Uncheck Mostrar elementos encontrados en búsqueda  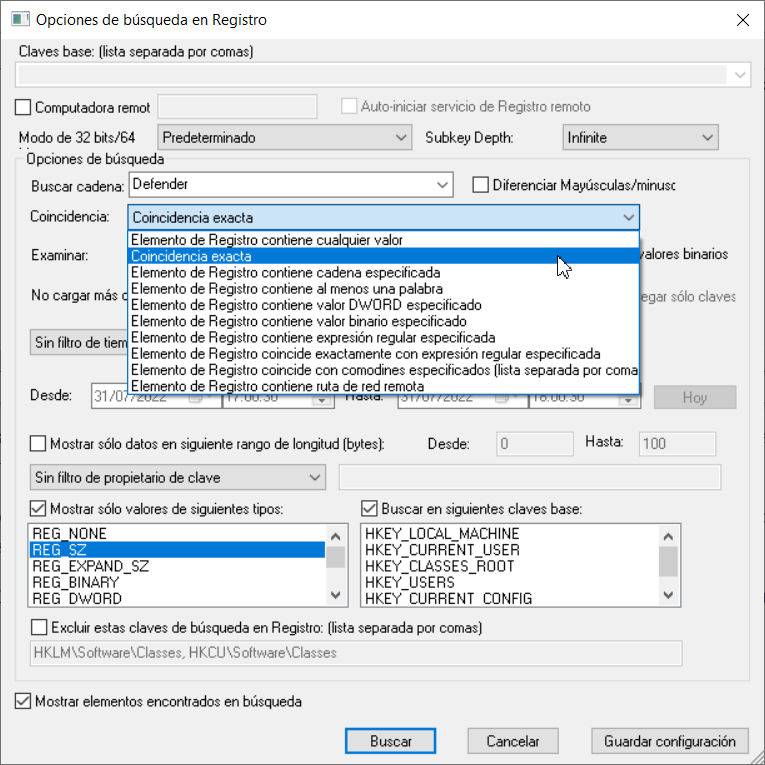click(x=23, y=702)
